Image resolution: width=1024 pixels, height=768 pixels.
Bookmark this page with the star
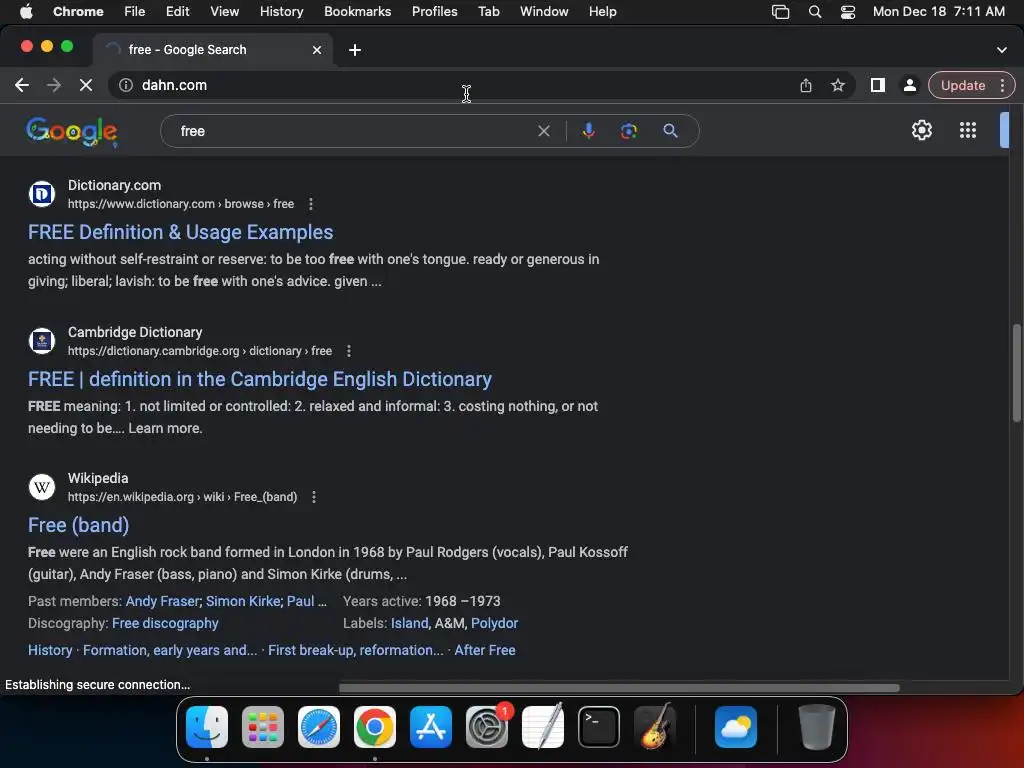pyautogui.click(x=838, y=85)
